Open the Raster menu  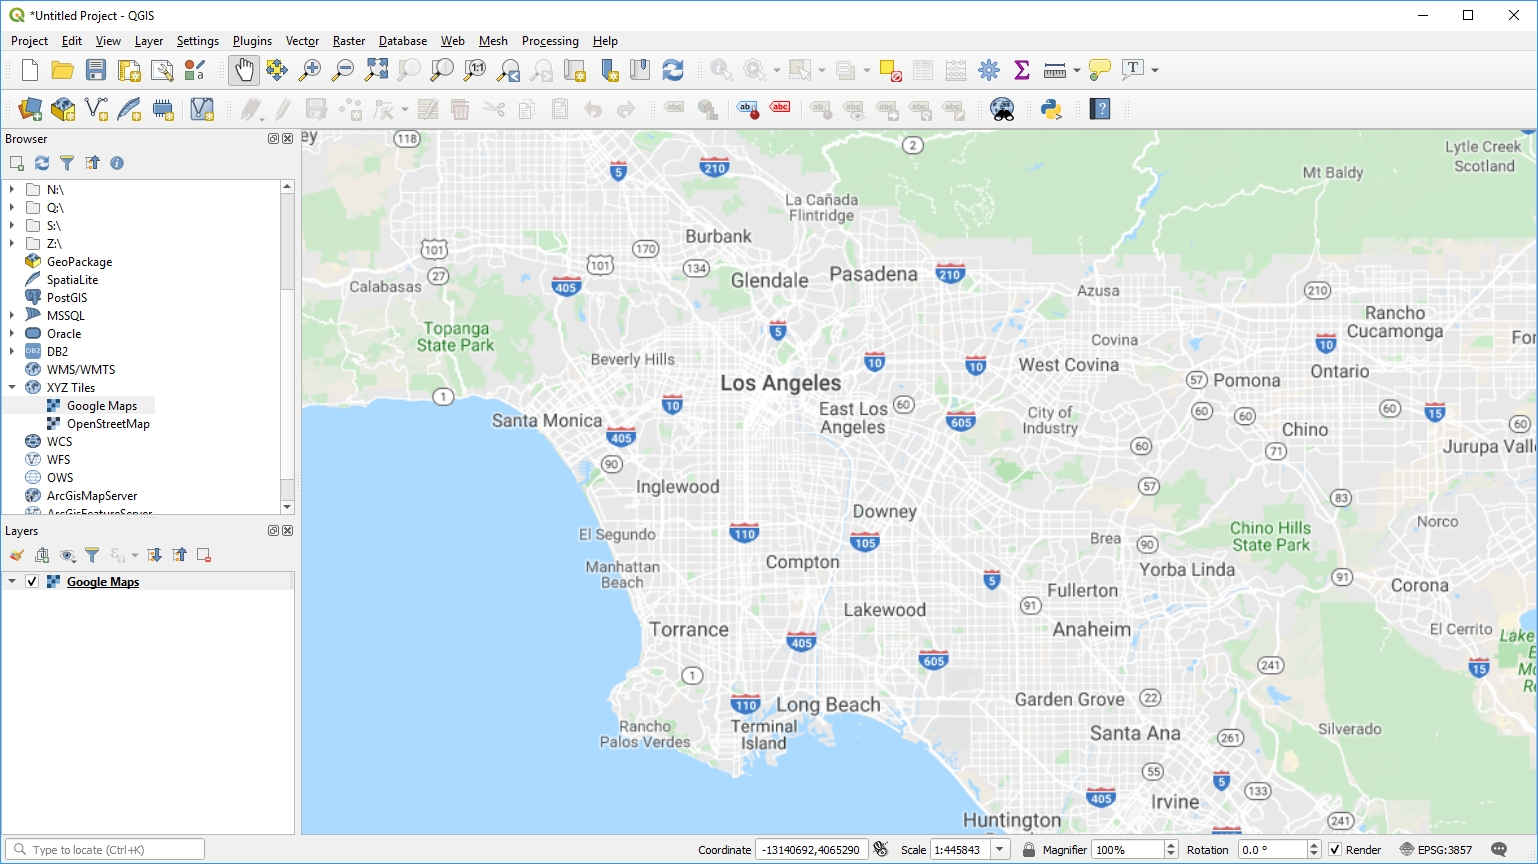coord(348,41)
